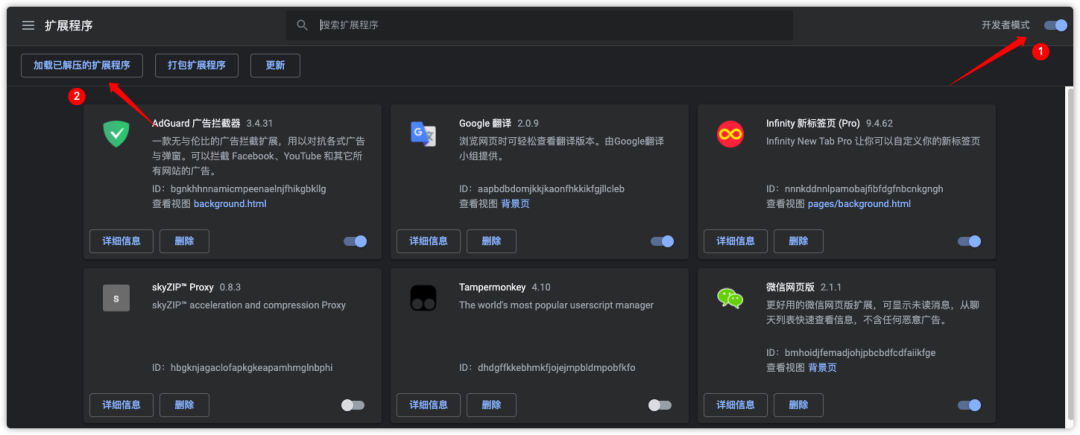Click the skyZIP™ Proxy title text

tap(183, 287)
